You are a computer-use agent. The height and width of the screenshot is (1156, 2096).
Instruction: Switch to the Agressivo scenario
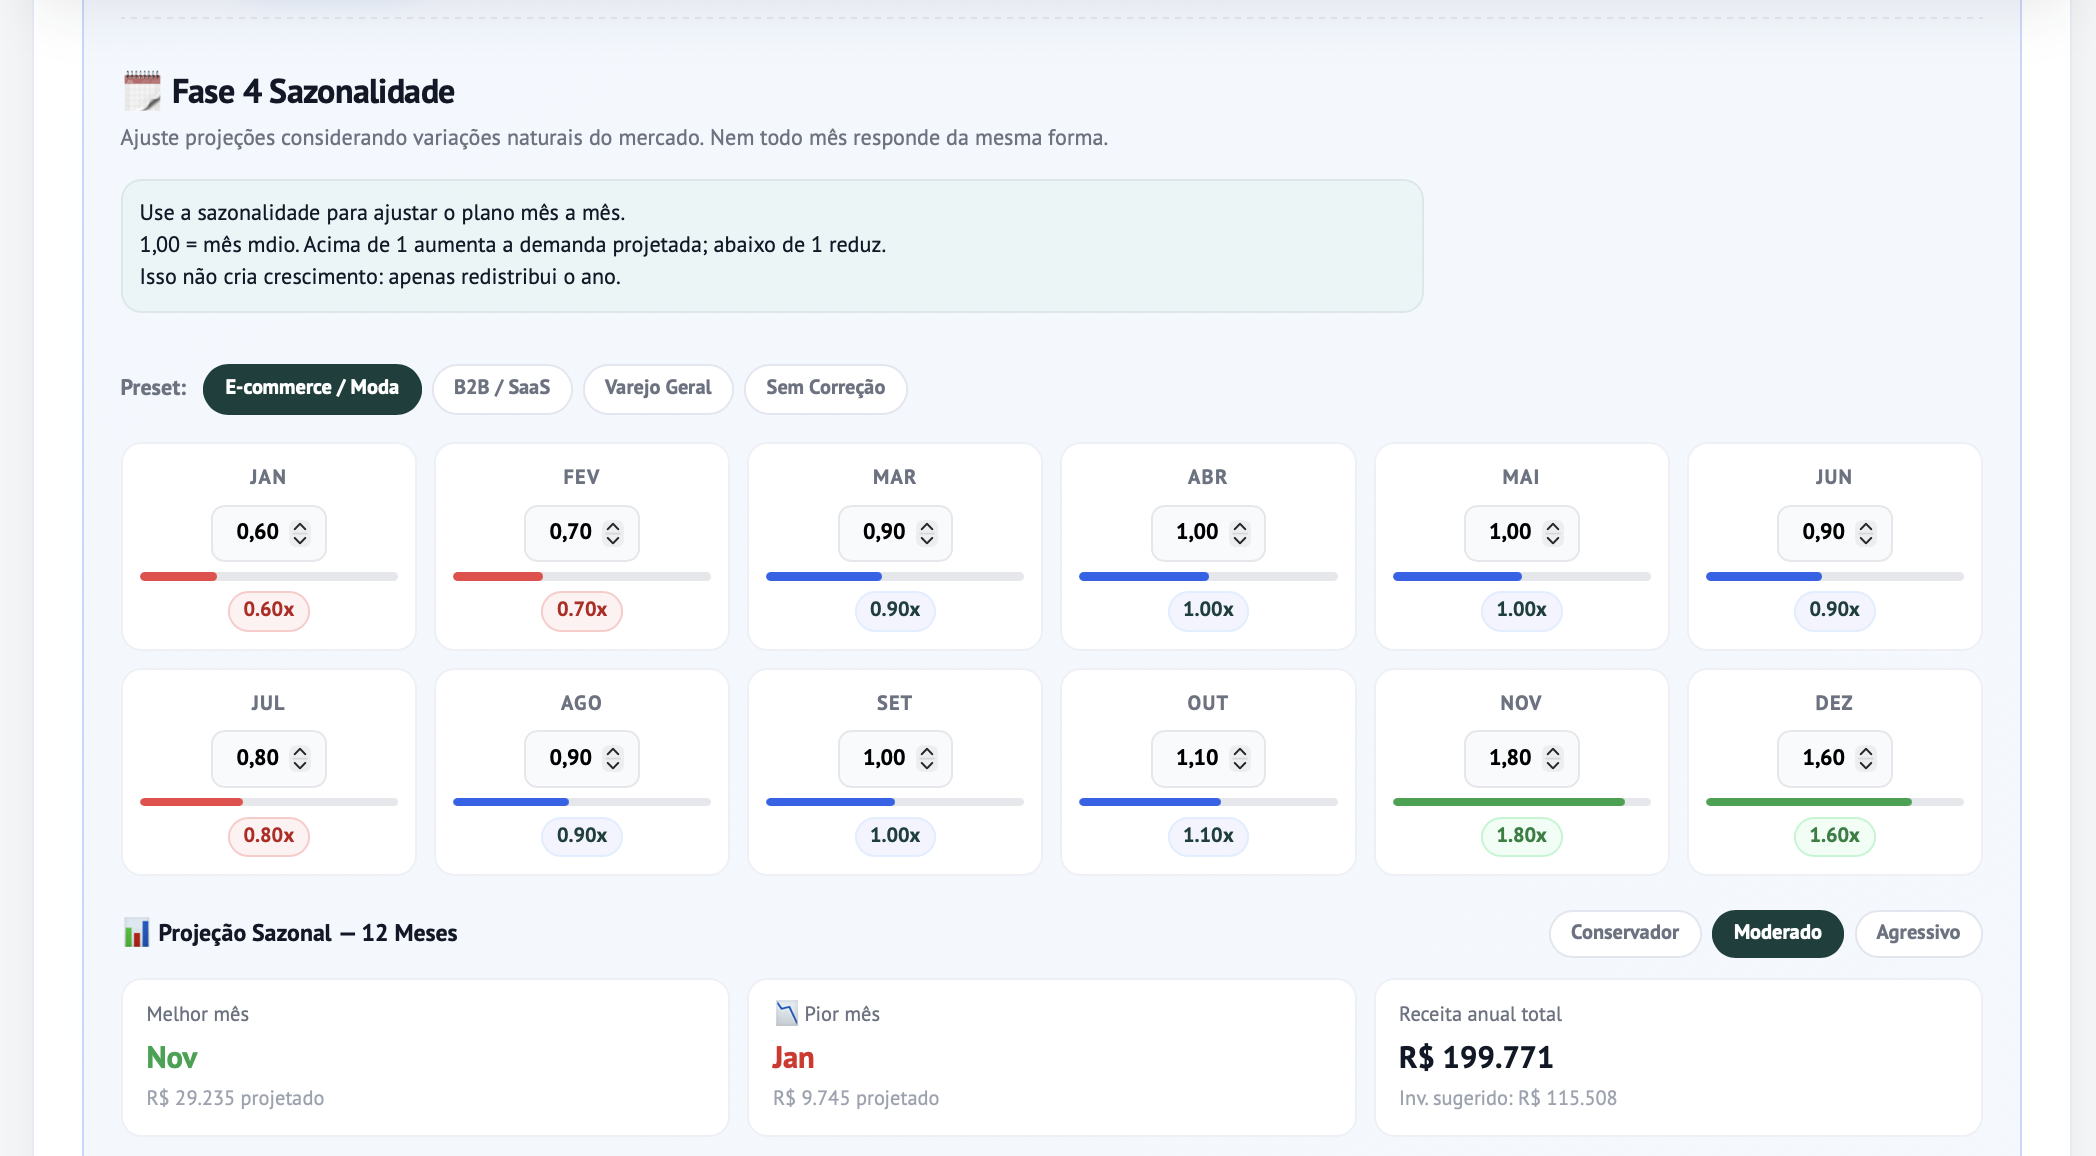pos(1917,933)
